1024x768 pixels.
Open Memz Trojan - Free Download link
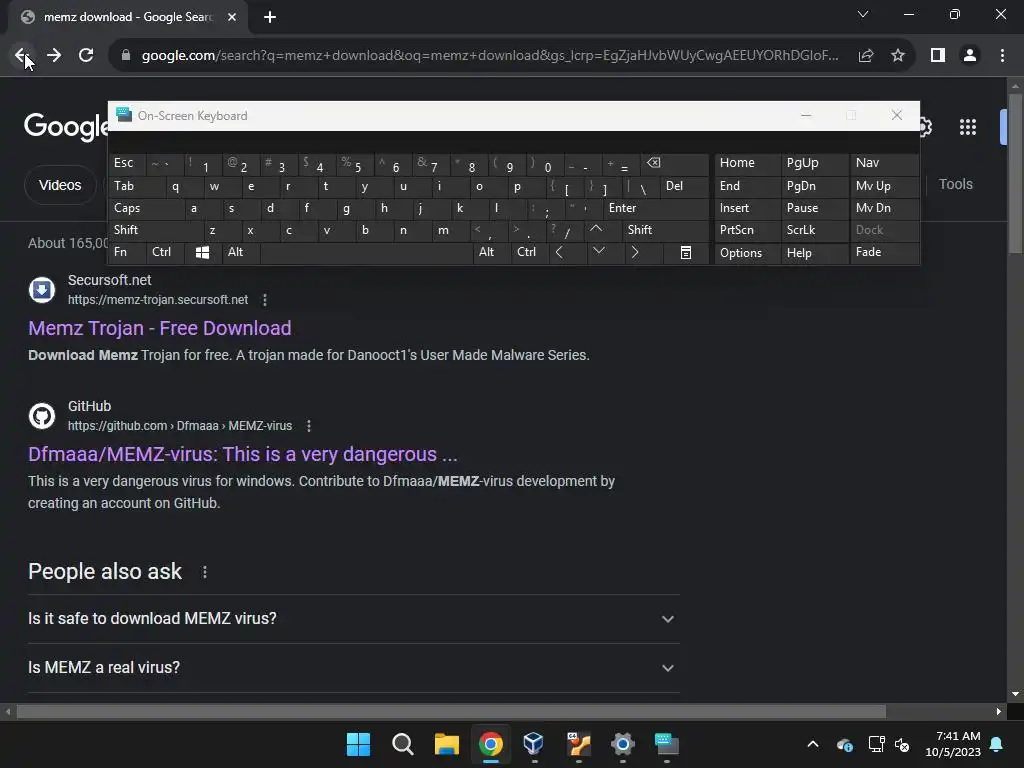[159, 328]
